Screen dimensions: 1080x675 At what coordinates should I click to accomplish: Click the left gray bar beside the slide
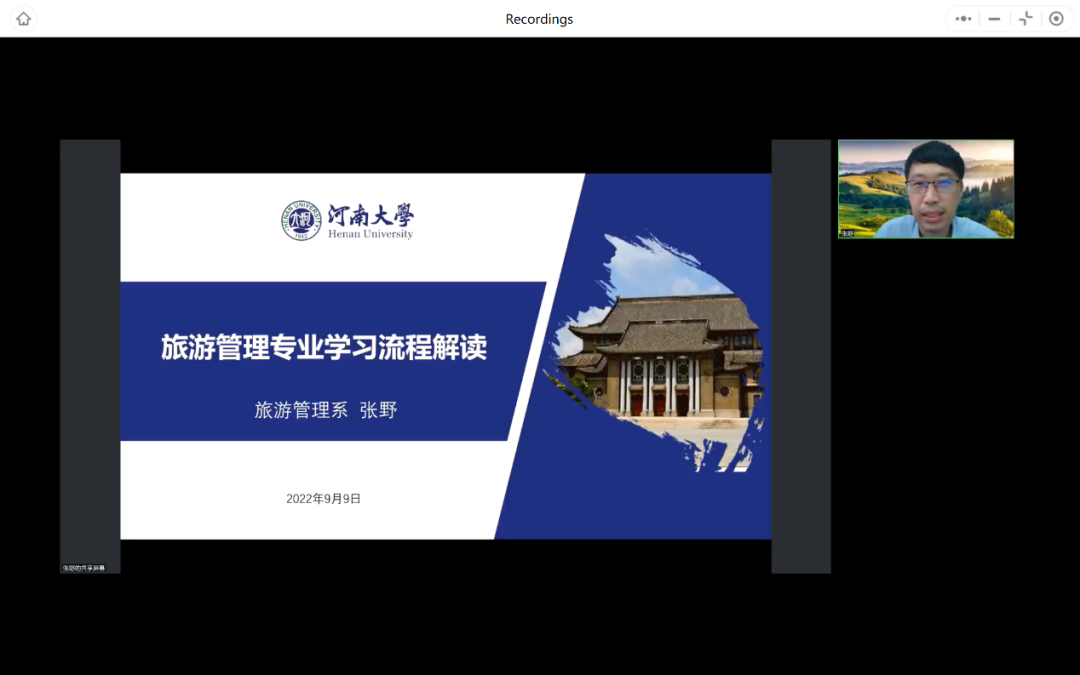(x=90, y=350)
